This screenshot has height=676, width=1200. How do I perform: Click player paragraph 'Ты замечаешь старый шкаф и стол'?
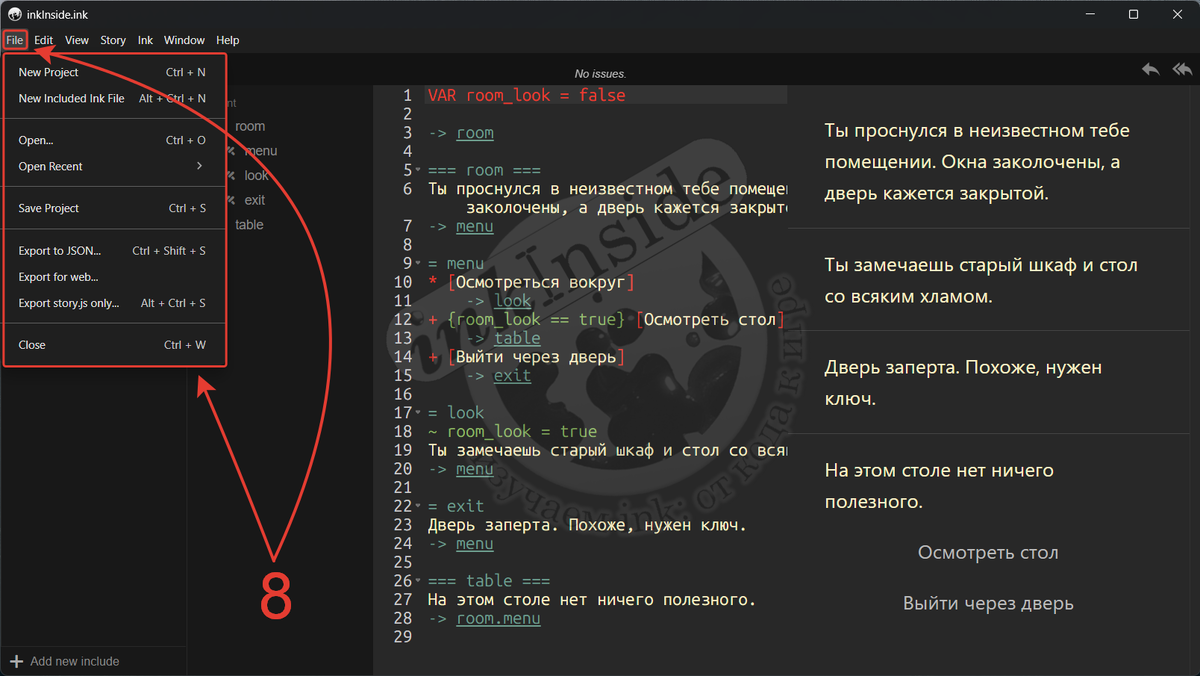(x=981, y=281)
